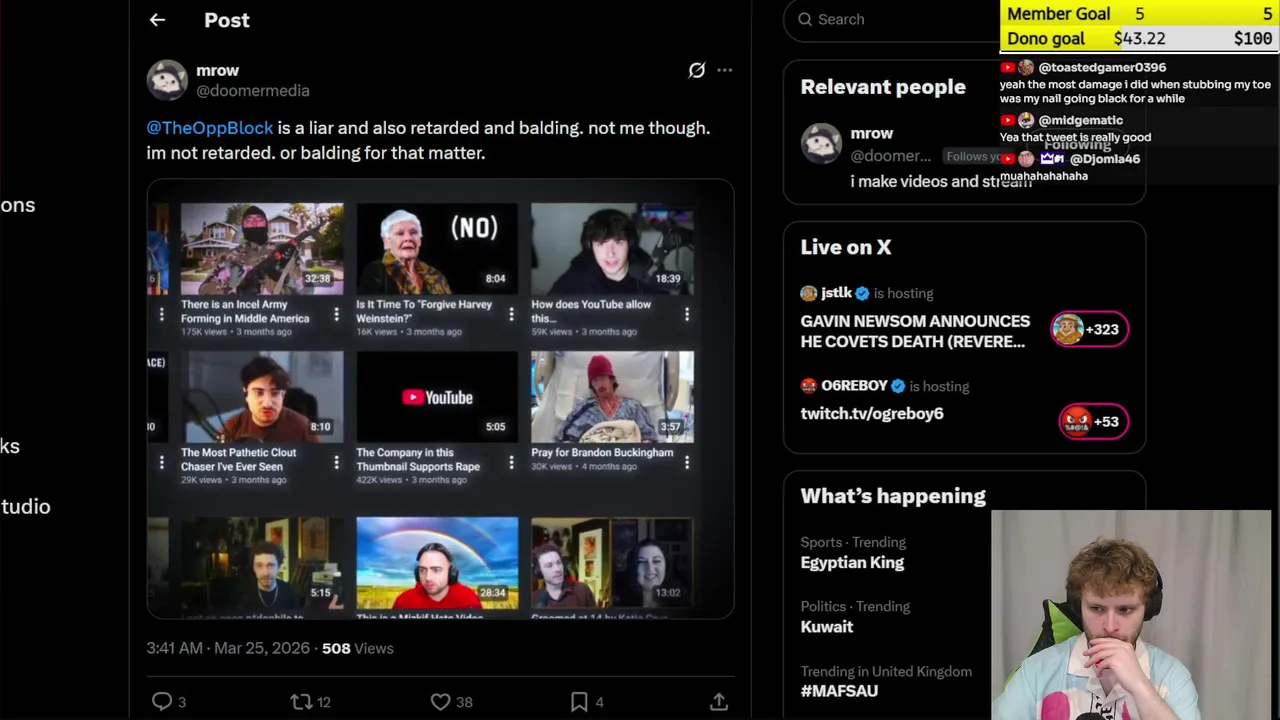Share the post using the share icon
1280x720 pixels.
[719, 702]
